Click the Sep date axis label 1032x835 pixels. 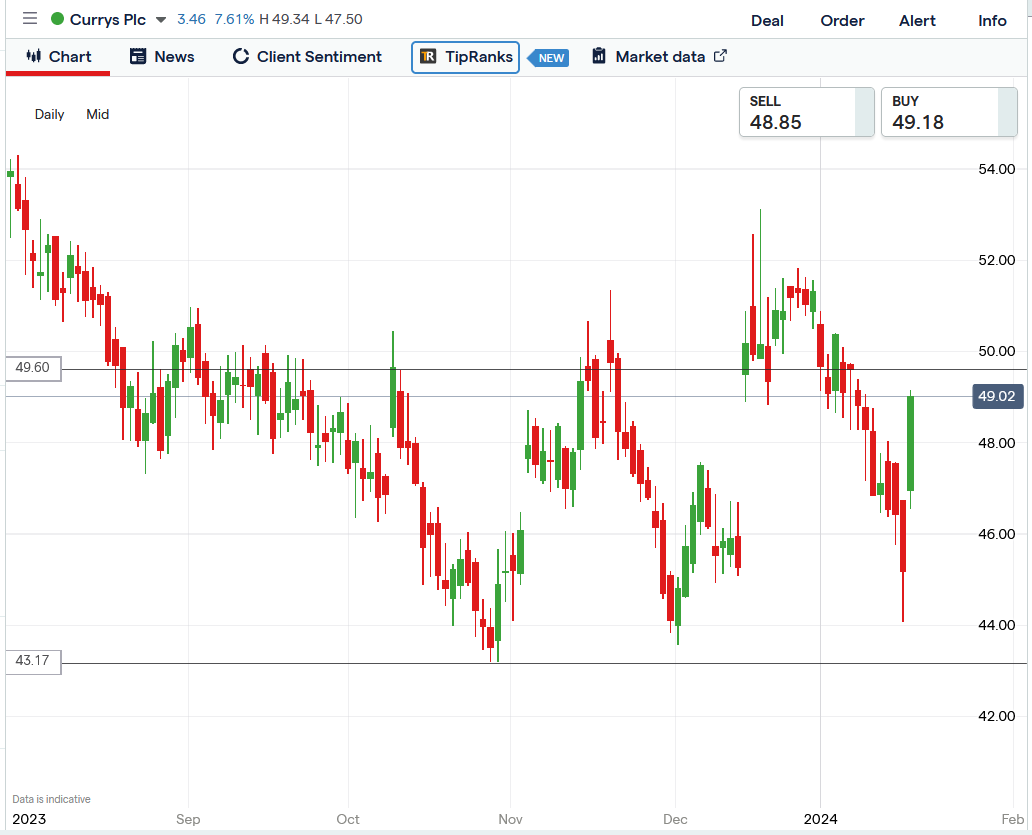(x=188, y=819)
